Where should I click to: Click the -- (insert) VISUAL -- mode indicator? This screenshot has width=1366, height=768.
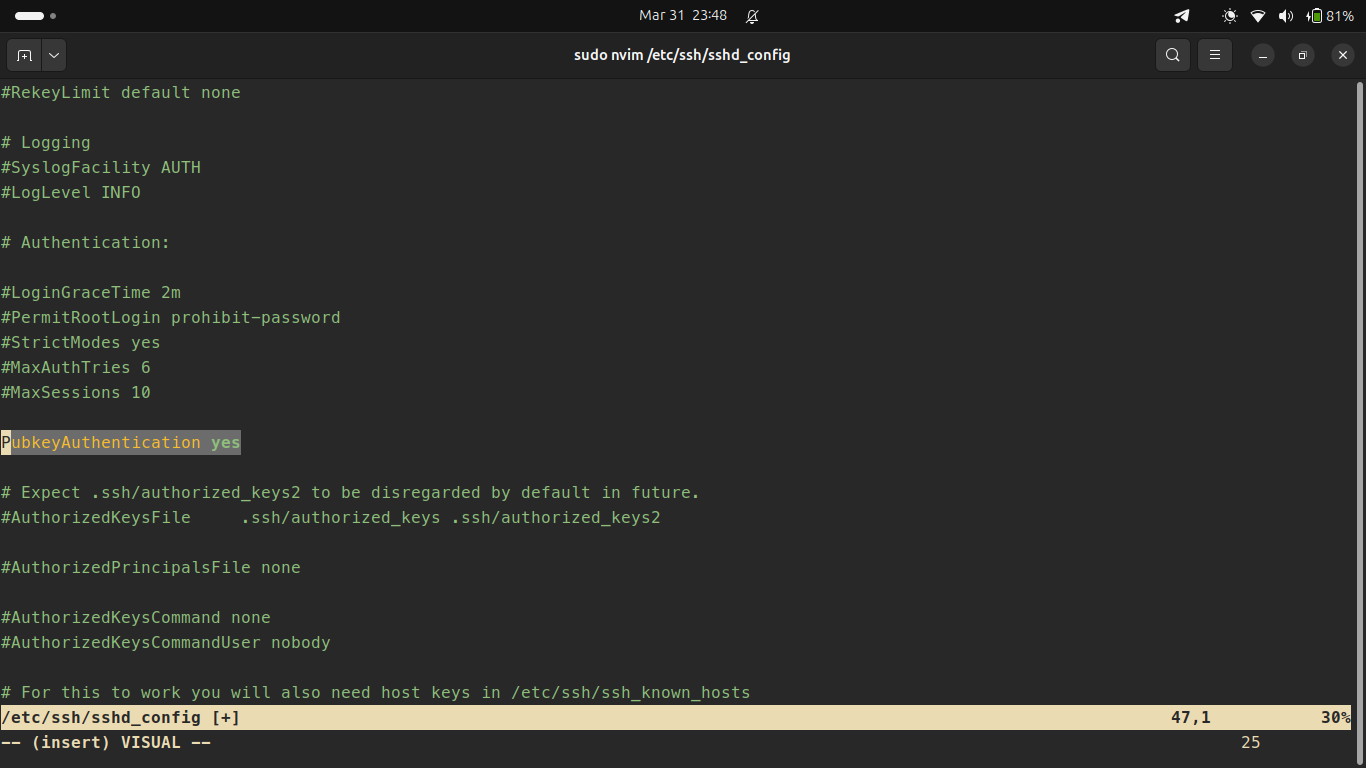pyautogui.click(x=106, y=742)
